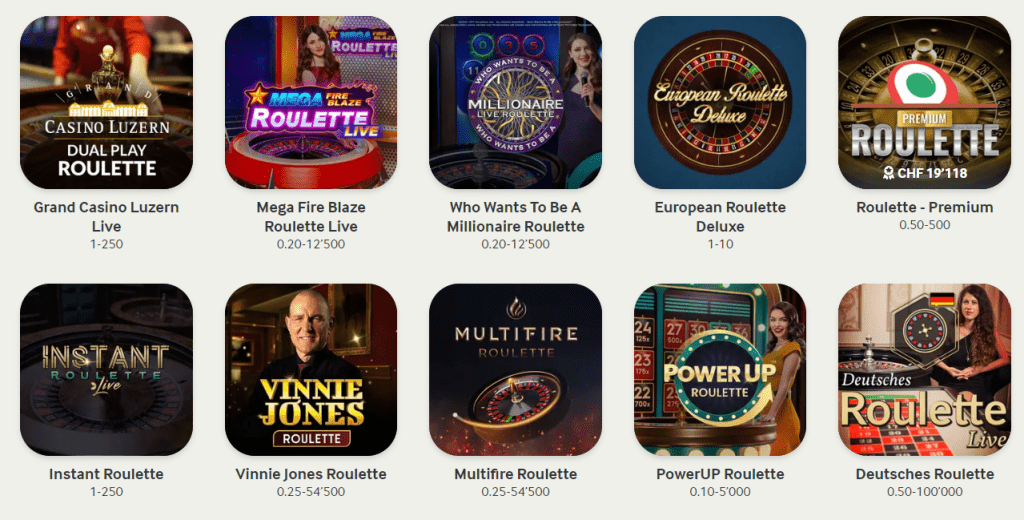Open PowerUP Roulette game tile image
Image resolution: width=1024 pixels, height=520 pixels.
click(x=720, y=370)
